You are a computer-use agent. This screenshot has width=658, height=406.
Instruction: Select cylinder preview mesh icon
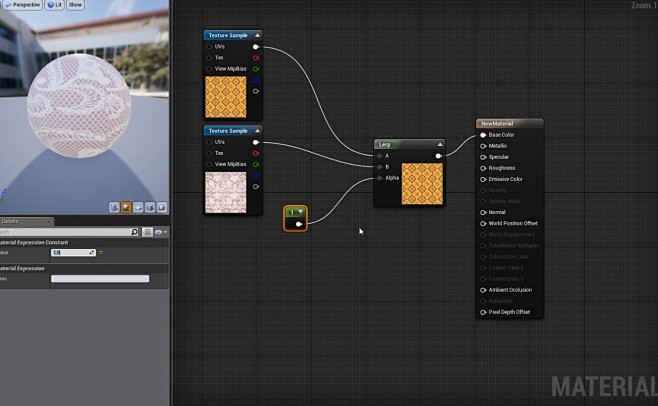click(114, 207)
